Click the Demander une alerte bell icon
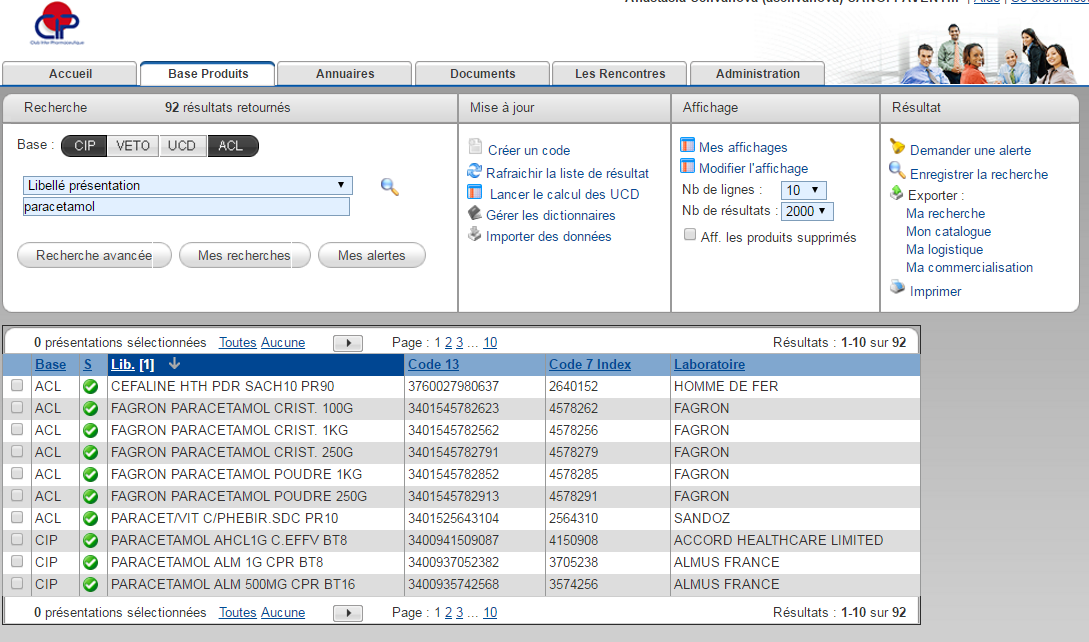The width and height of the screenshot is (1089, 642). [897, 147]
